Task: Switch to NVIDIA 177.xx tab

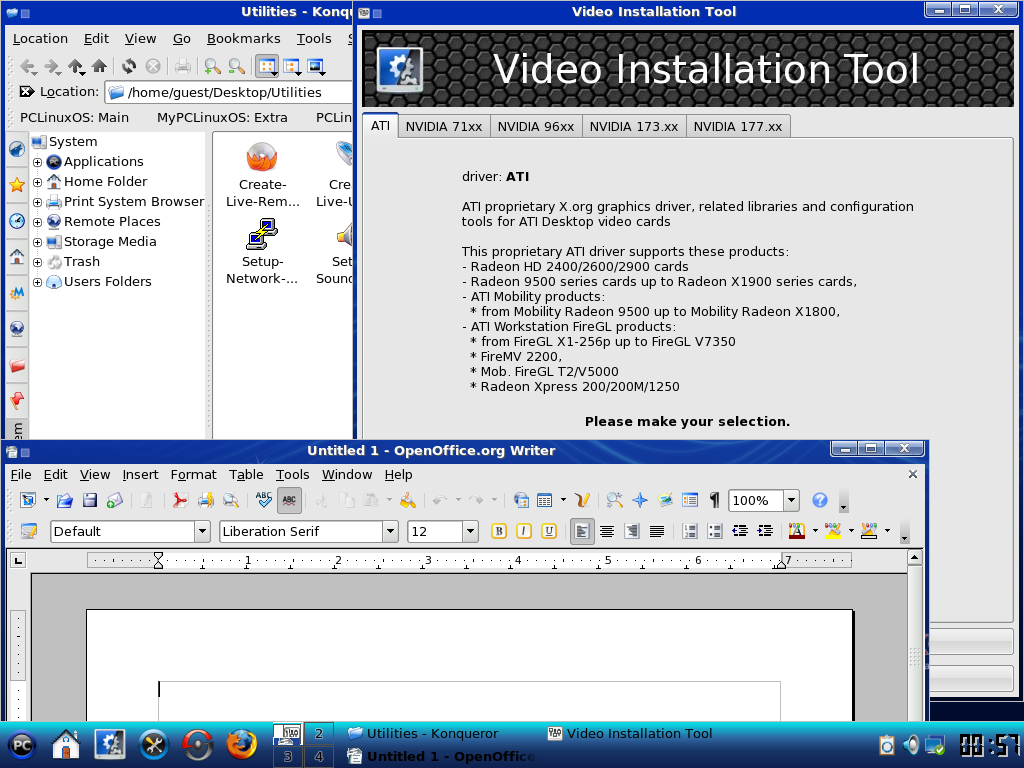Action: [x=738, y=127]
